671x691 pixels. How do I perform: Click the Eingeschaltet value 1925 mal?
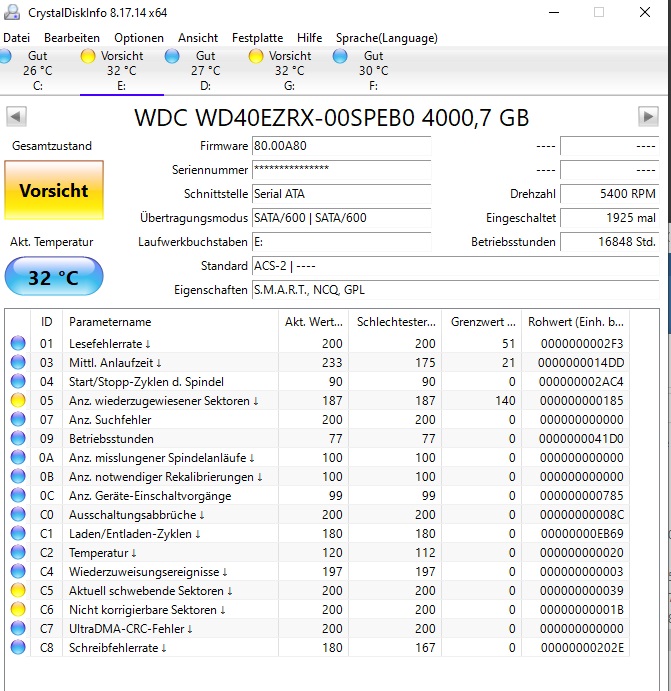[610, 218]
